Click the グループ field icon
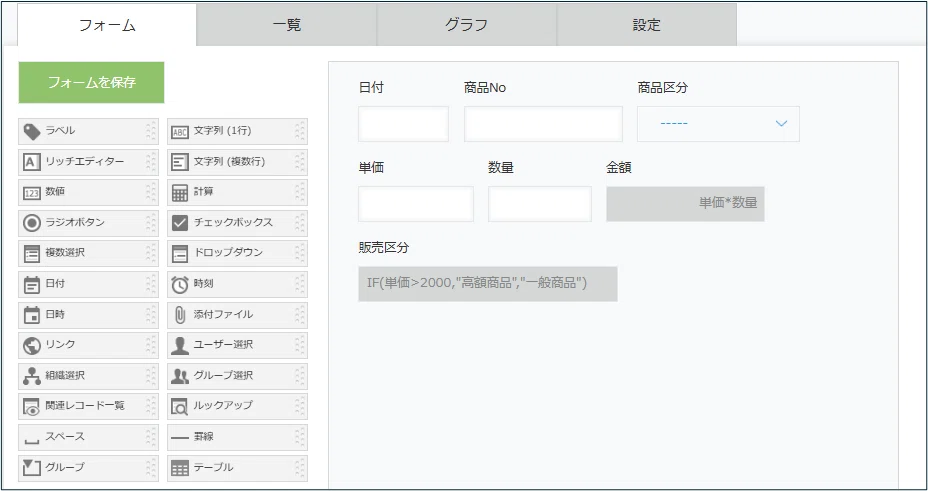928x491 pixels. [x=32, y=467]
